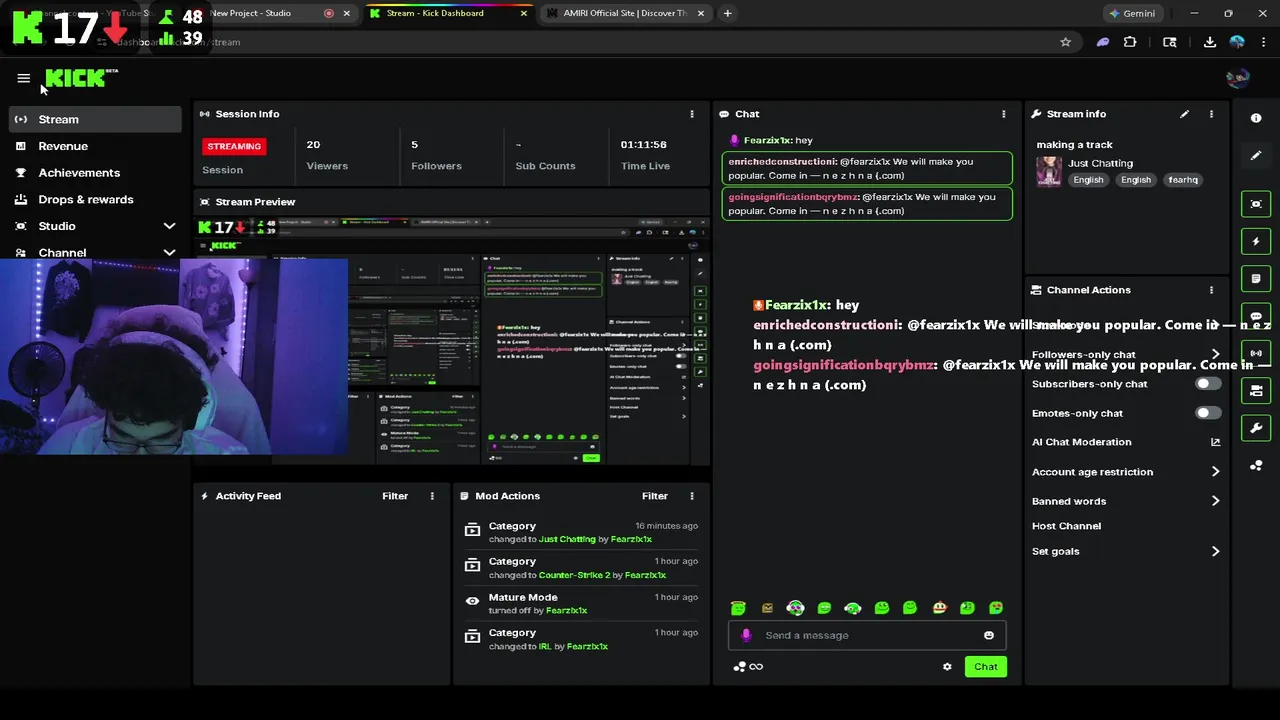Expand Banned words settings
Screen dimensions: 1280x720
1216,501
